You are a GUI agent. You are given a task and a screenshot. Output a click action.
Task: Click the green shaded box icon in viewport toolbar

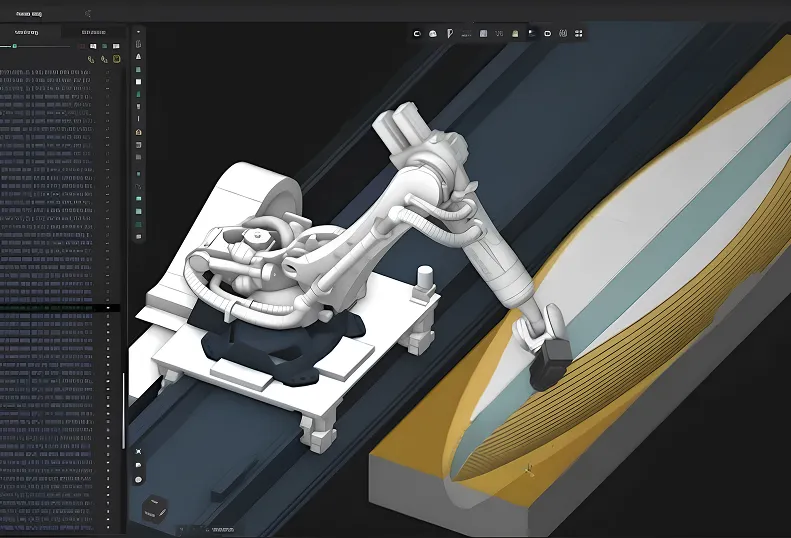click(x=514, y=33)
